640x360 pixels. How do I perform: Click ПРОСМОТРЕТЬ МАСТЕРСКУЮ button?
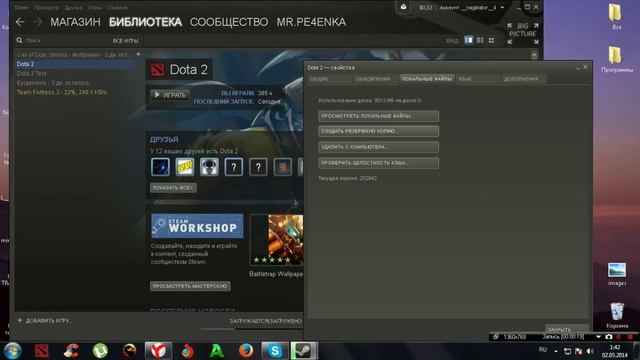[190, 286]
